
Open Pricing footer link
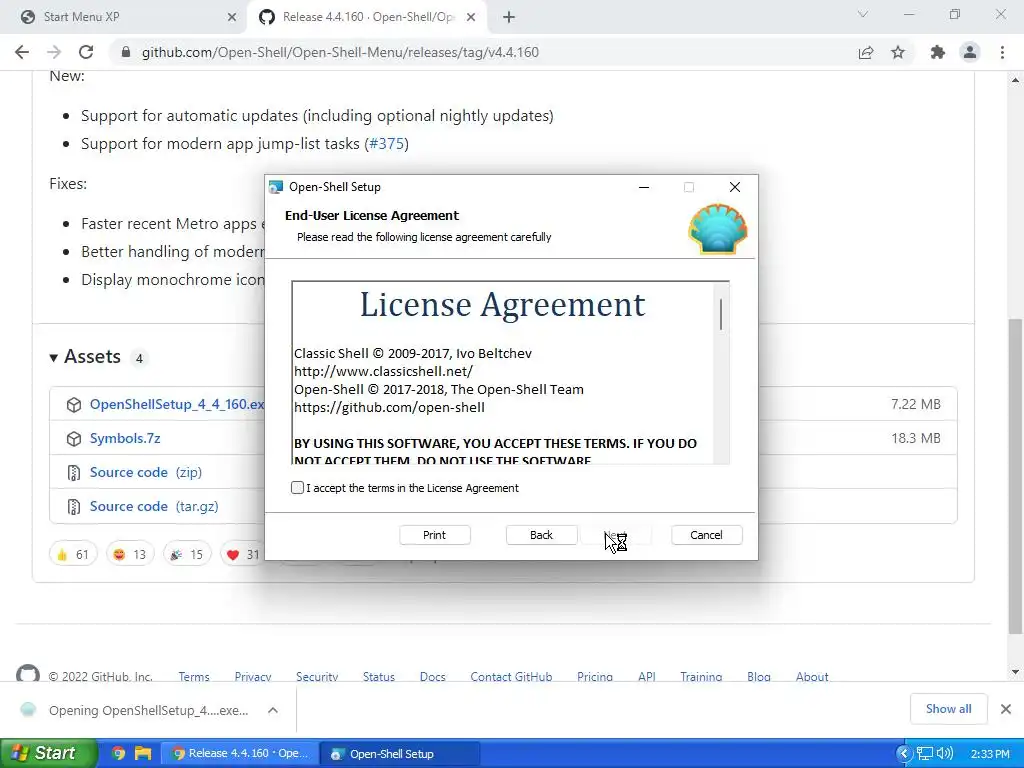595,677
